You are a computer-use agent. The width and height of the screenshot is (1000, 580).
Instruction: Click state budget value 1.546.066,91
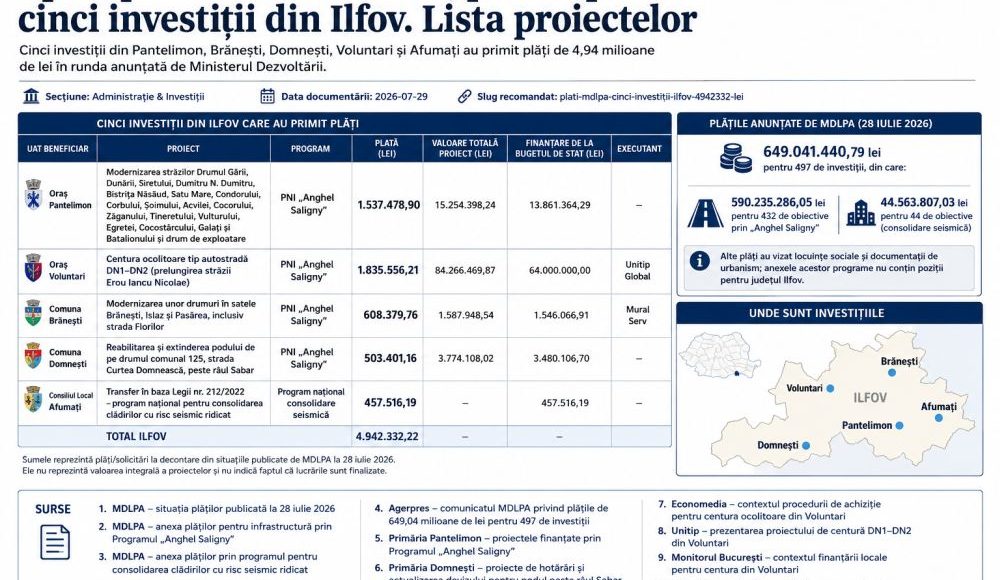coord(561,315)
